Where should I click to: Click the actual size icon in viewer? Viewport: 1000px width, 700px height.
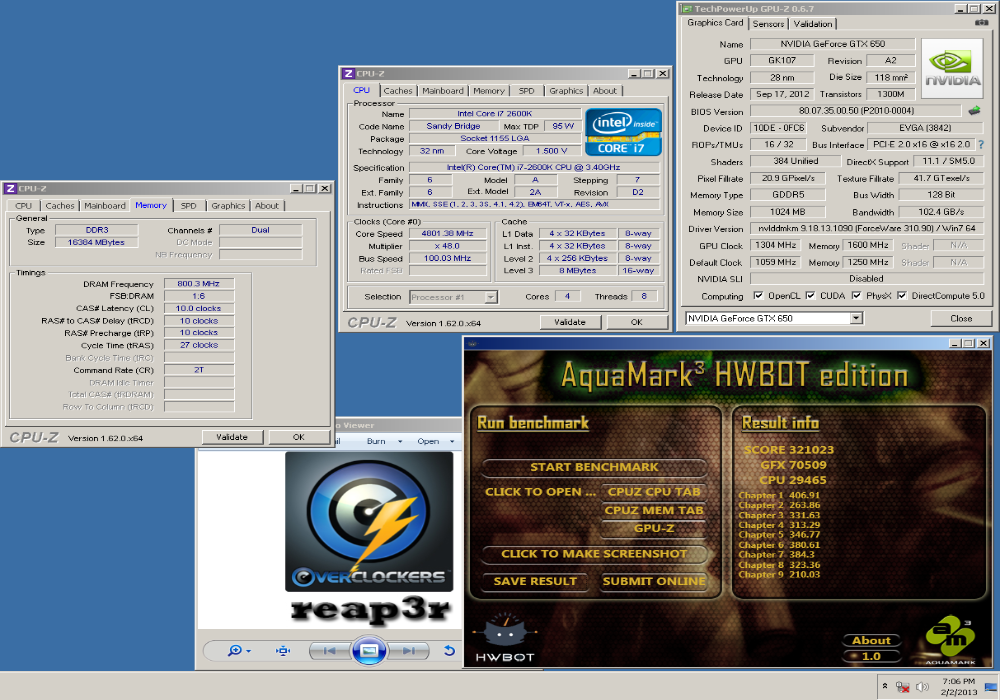(x=283, y=650)
